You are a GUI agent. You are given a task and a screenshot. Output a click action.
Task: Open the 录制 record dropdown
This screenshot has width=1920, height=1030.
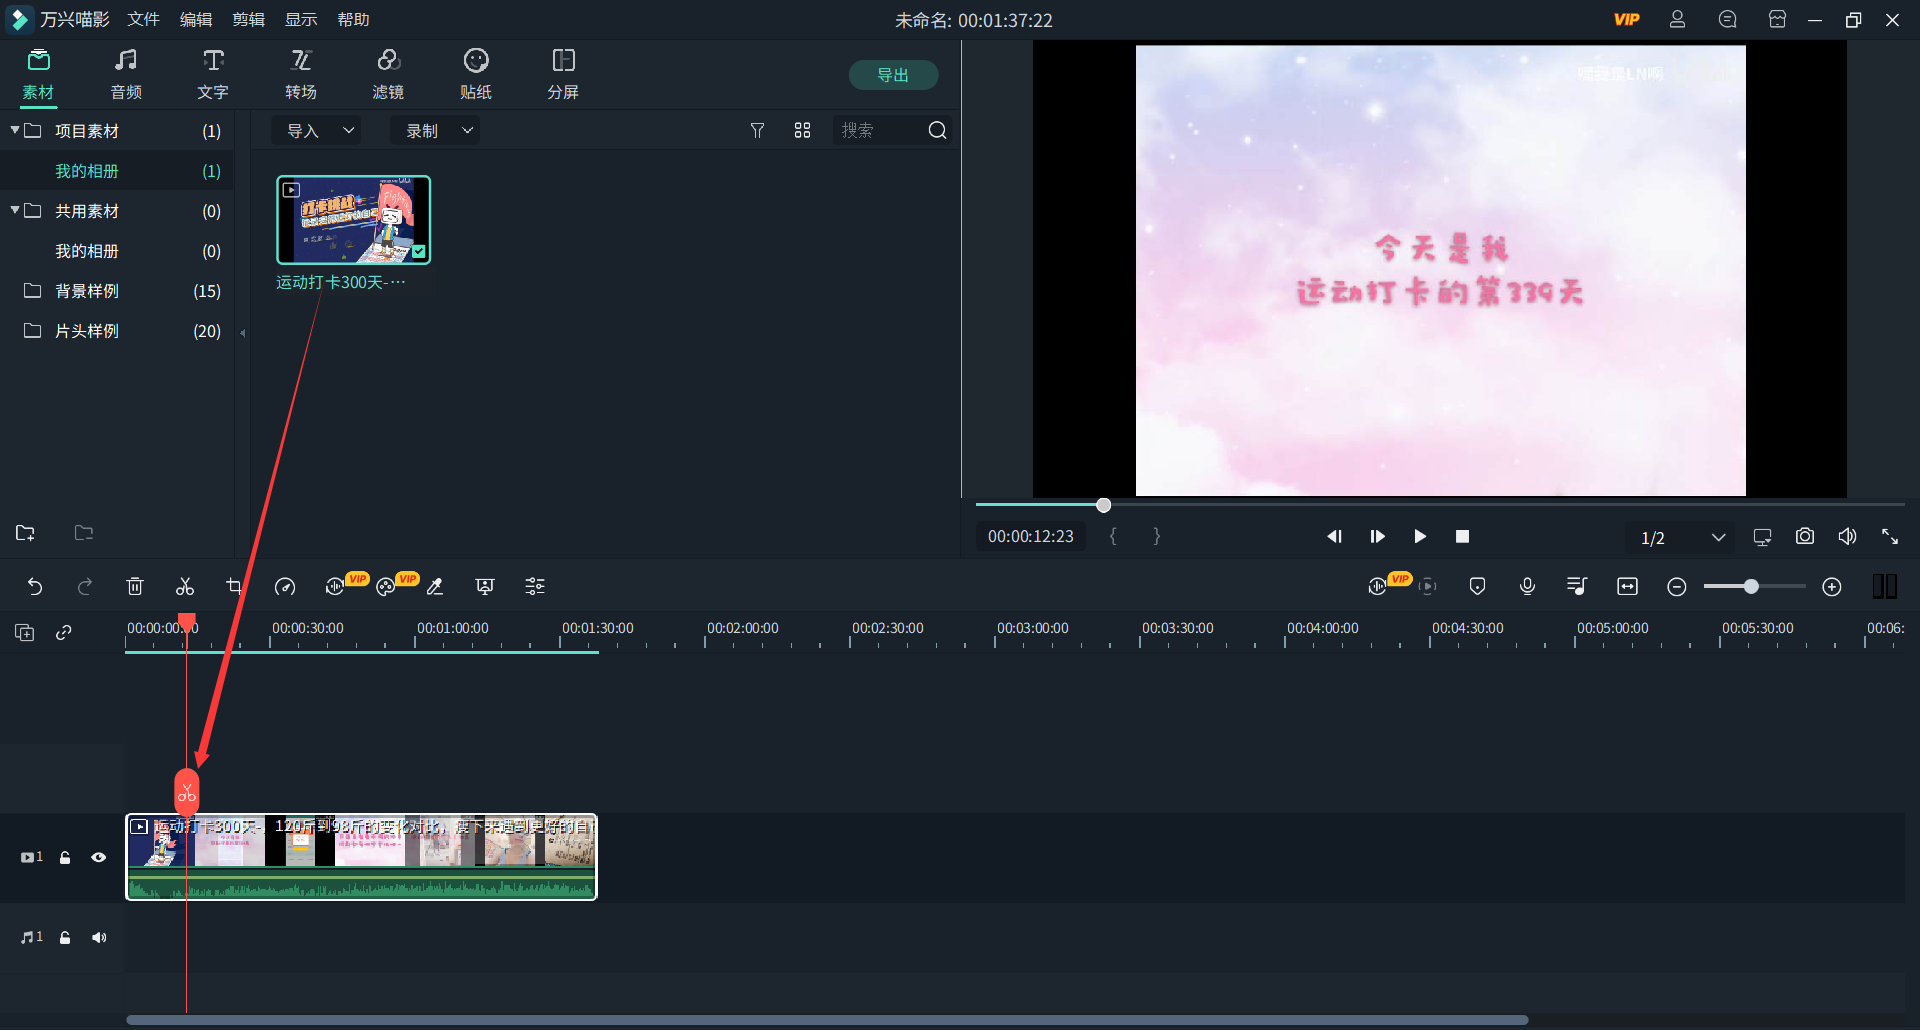click(438, 131)
